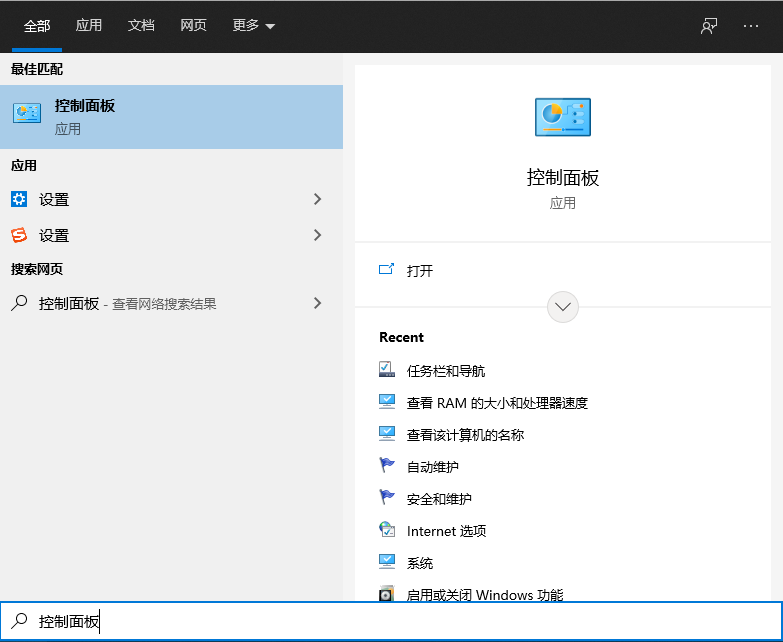Click the feedback icon in top bar

[x=709, y=26]
